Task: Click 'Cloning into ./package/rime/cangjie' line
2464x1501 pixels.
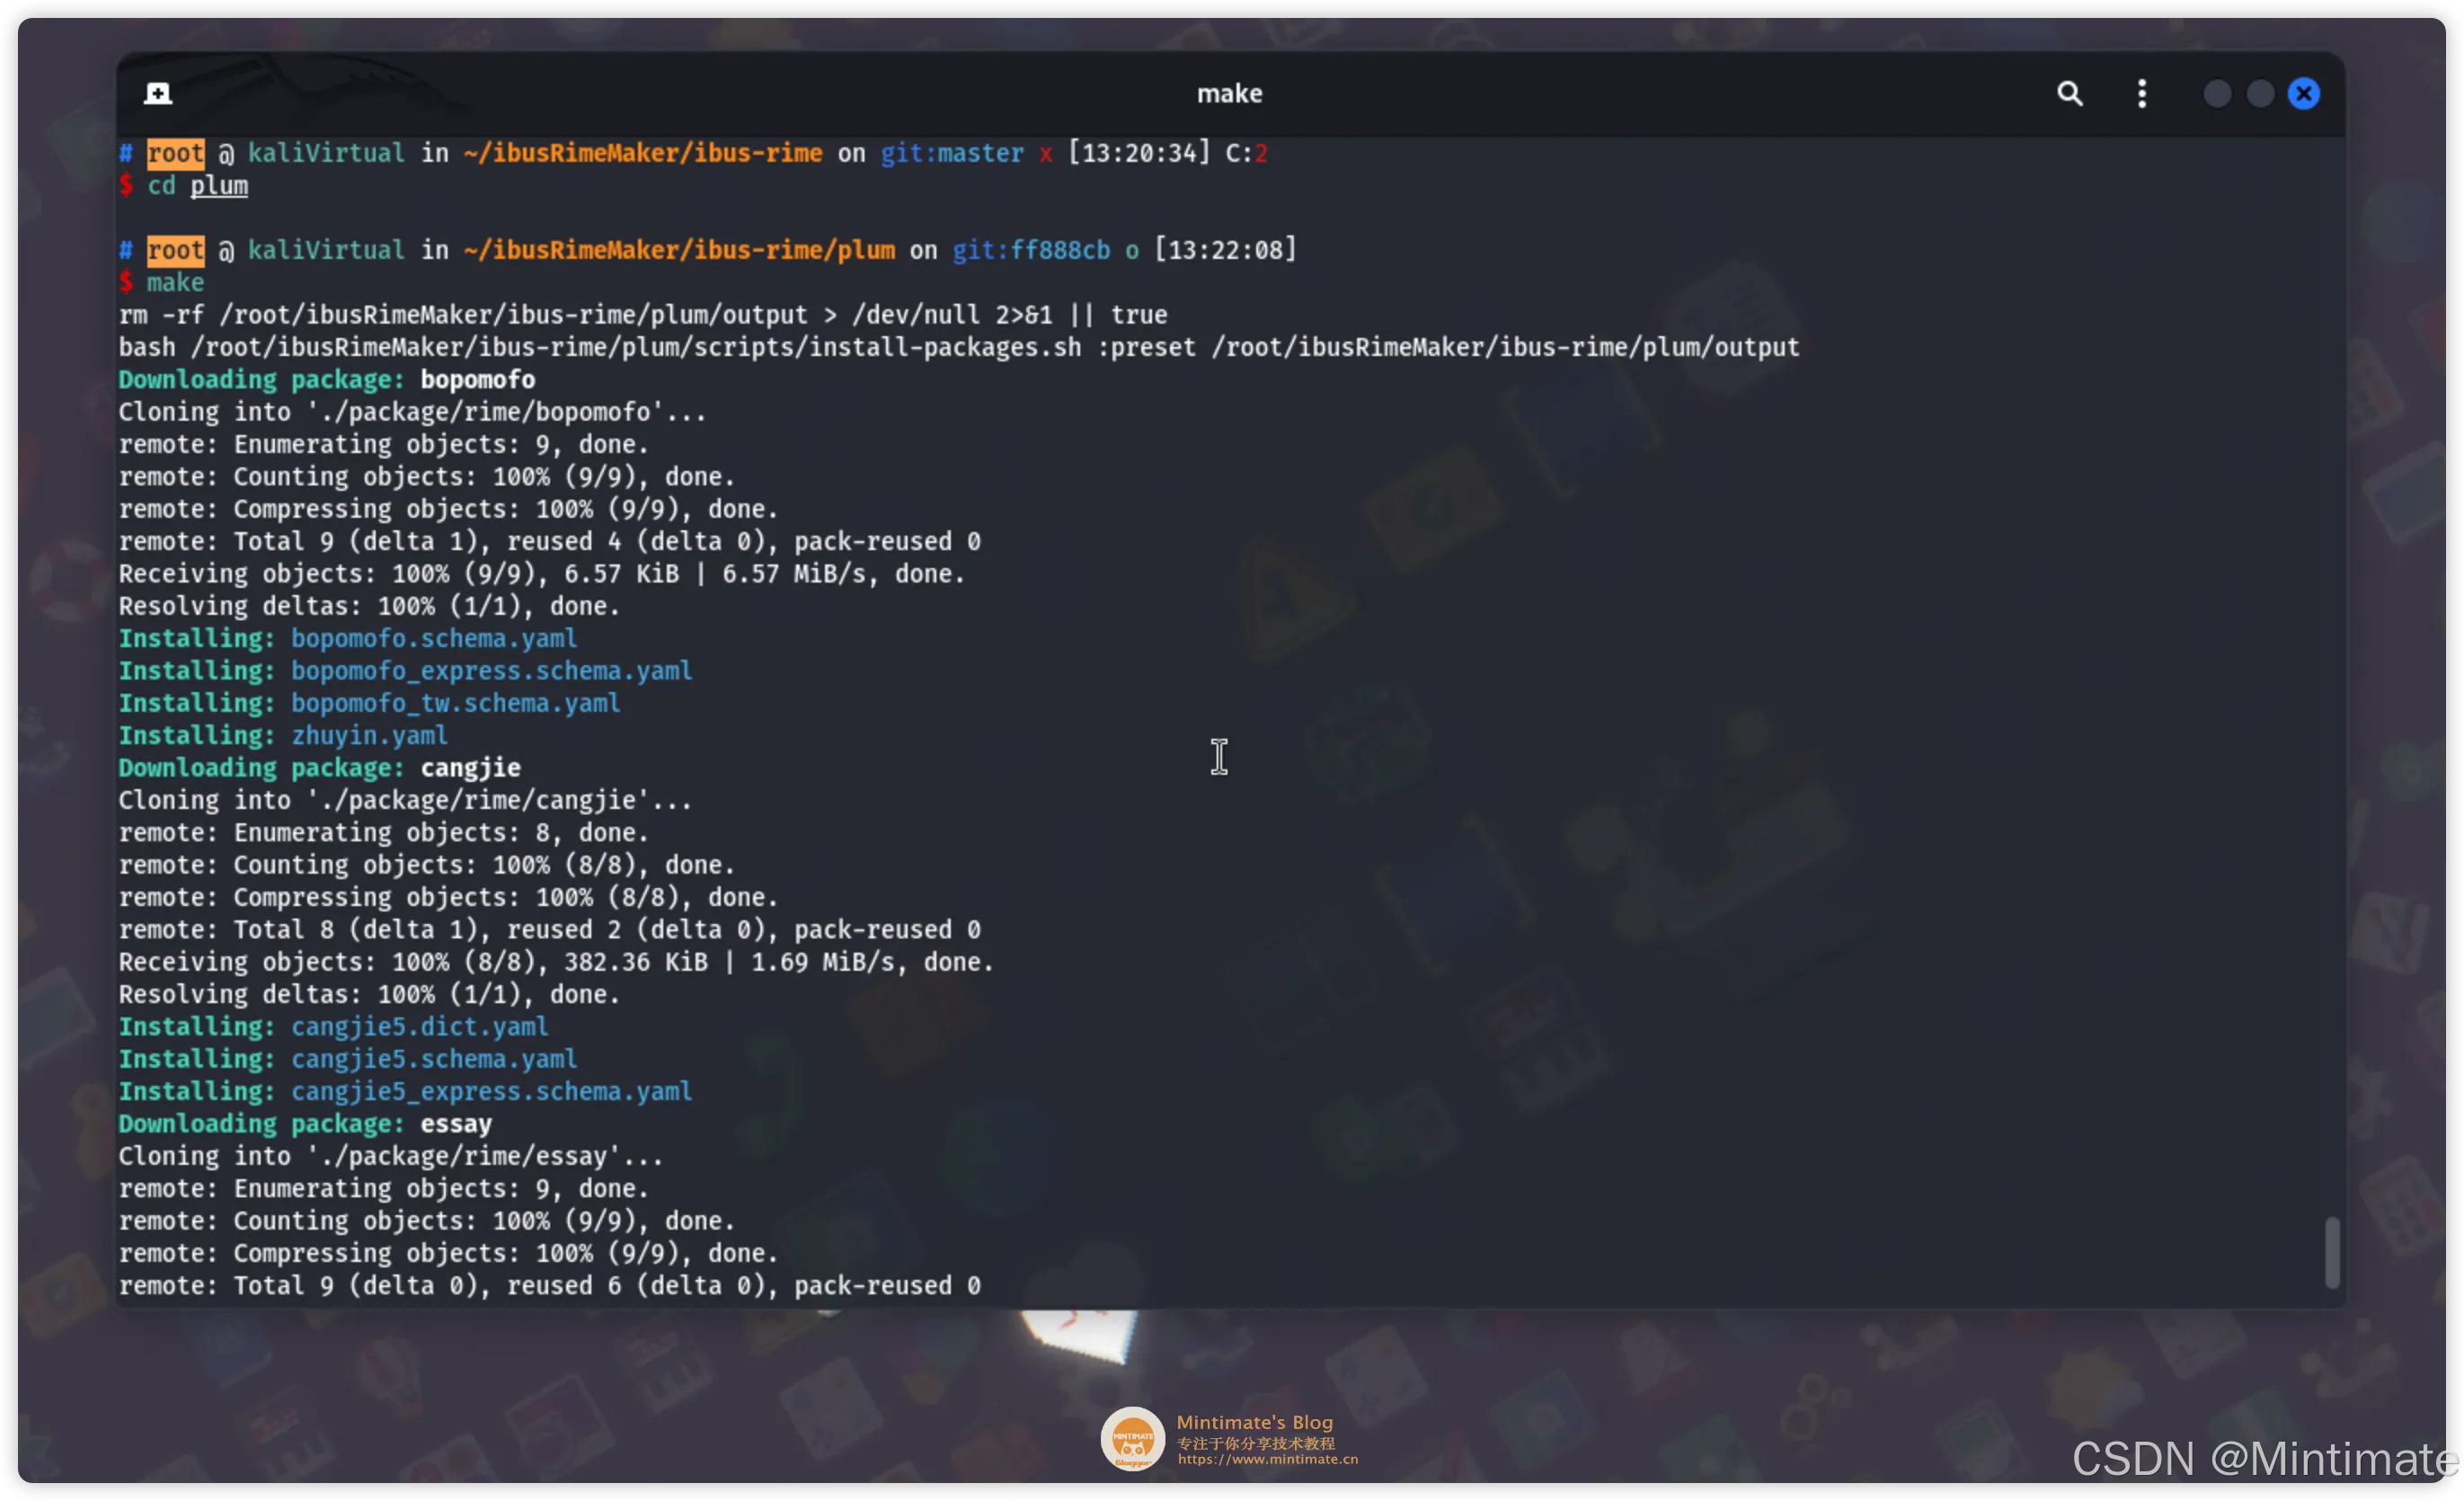Action: click(x=405, y=800)
